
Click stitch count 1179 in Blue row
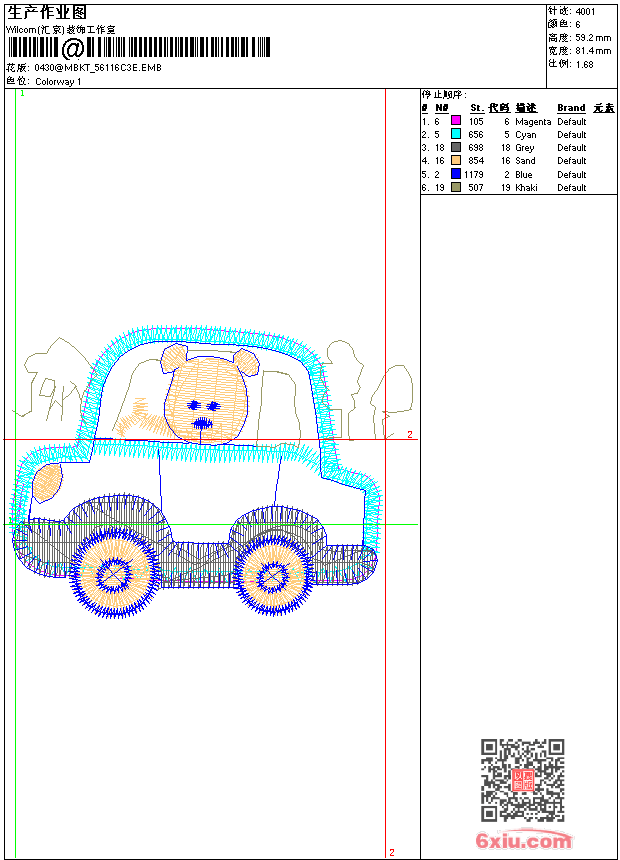[x=474, y=174]
